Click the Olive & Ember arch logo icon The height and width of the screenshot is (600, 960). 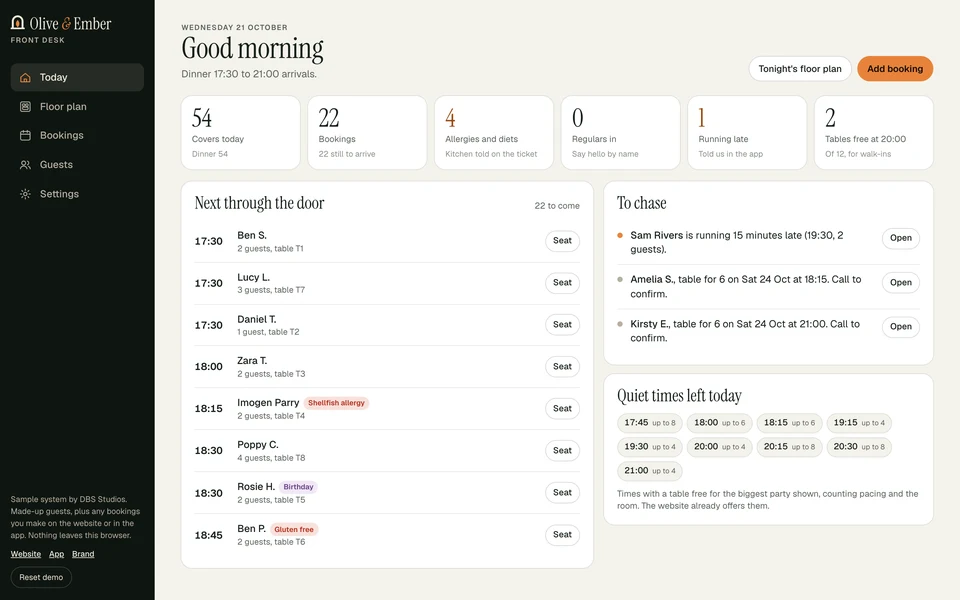coord(18,23)
